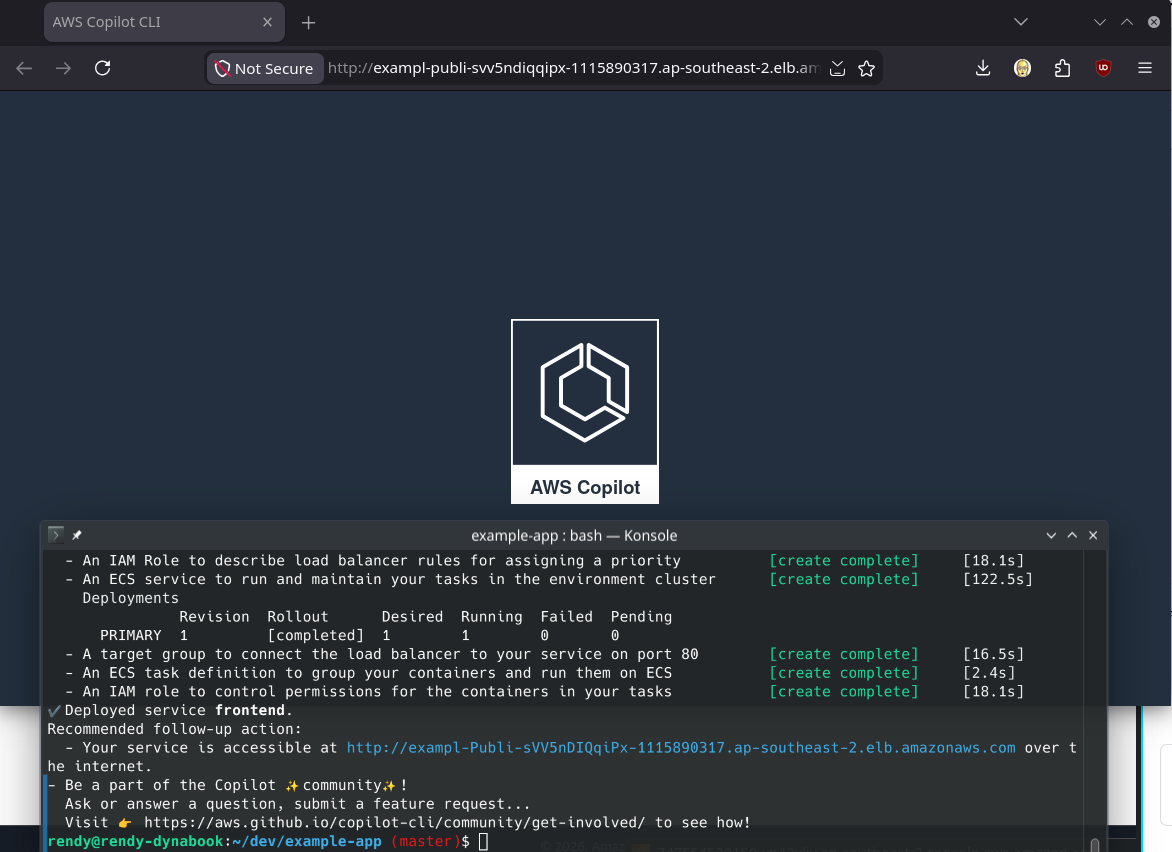Click the [completed] rollout status

[315, 635]
